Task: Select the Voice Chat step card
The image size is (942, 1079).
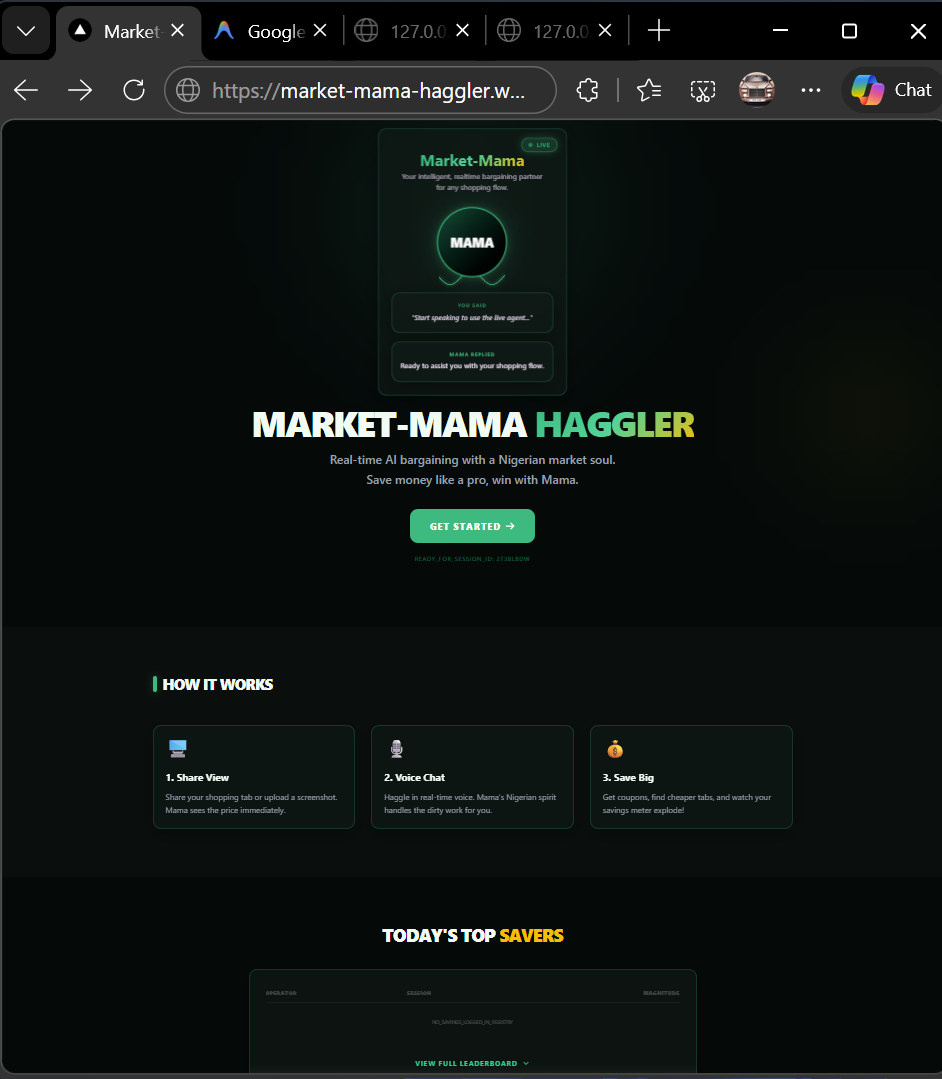Action: click(472, 777)
